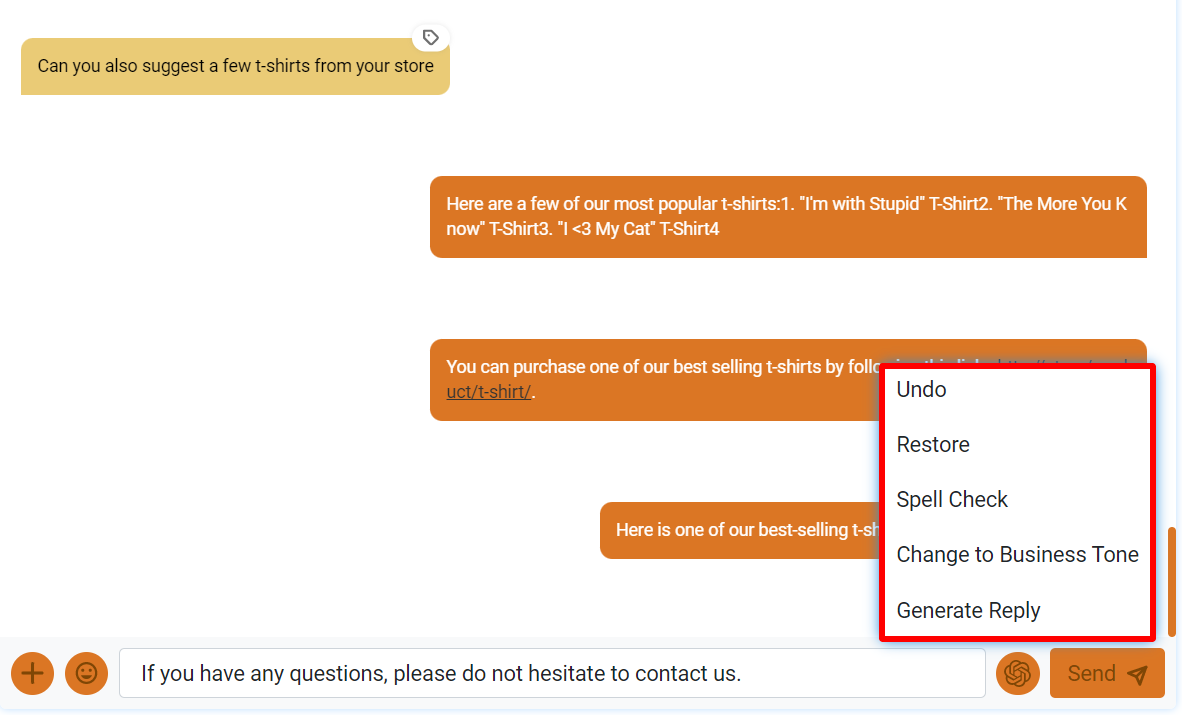The width and height of the screenshot is (1182, 715).
Task: Click the highlighted AI suggestions panel
Action: pos(1017,500)
